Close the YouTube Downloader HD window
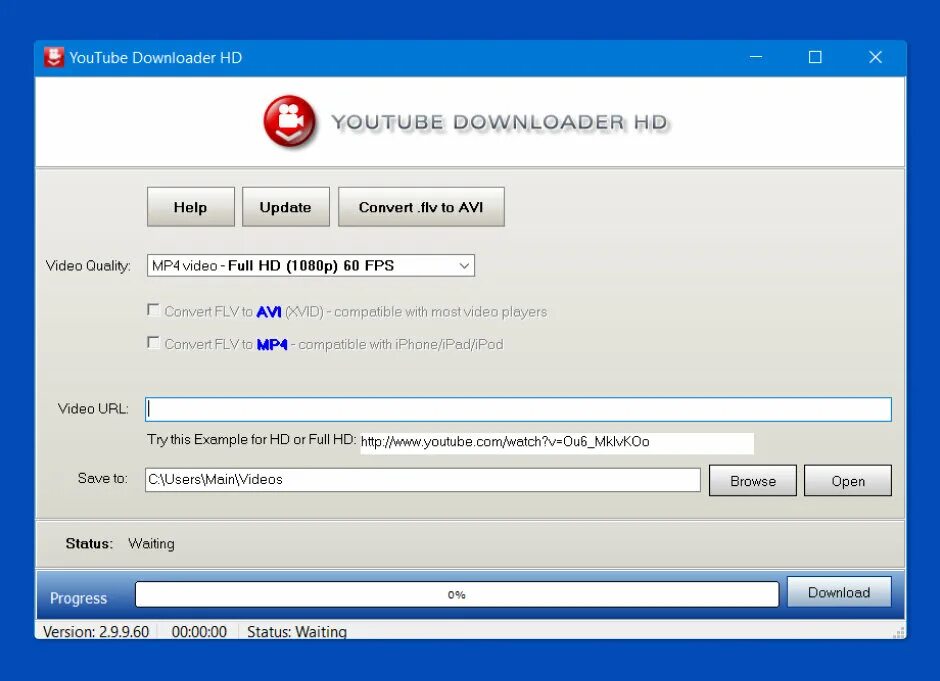Viewport: 940px width, 681px height. pos(875,58)
